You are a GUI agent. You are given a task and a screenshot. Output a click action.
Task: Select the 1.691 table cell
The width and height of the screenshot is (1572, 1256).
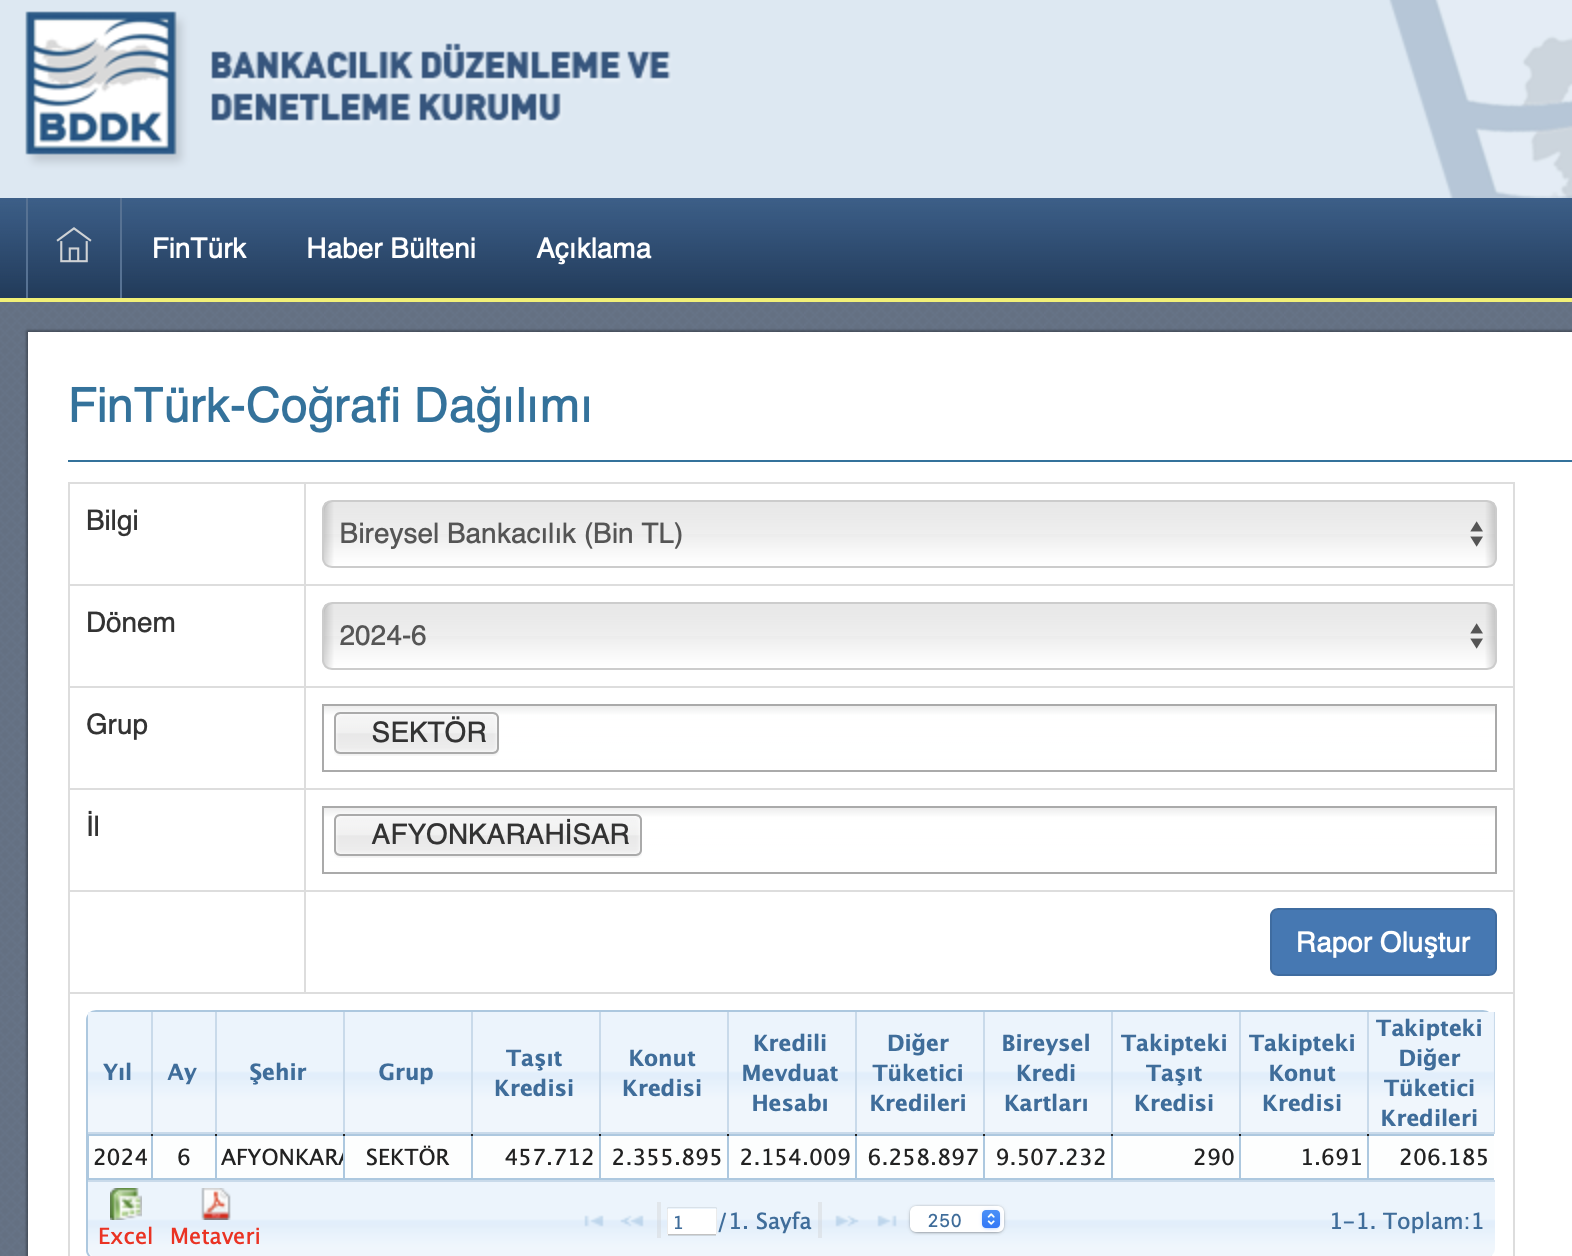pyautogui.click(x=1304, y=1157)
